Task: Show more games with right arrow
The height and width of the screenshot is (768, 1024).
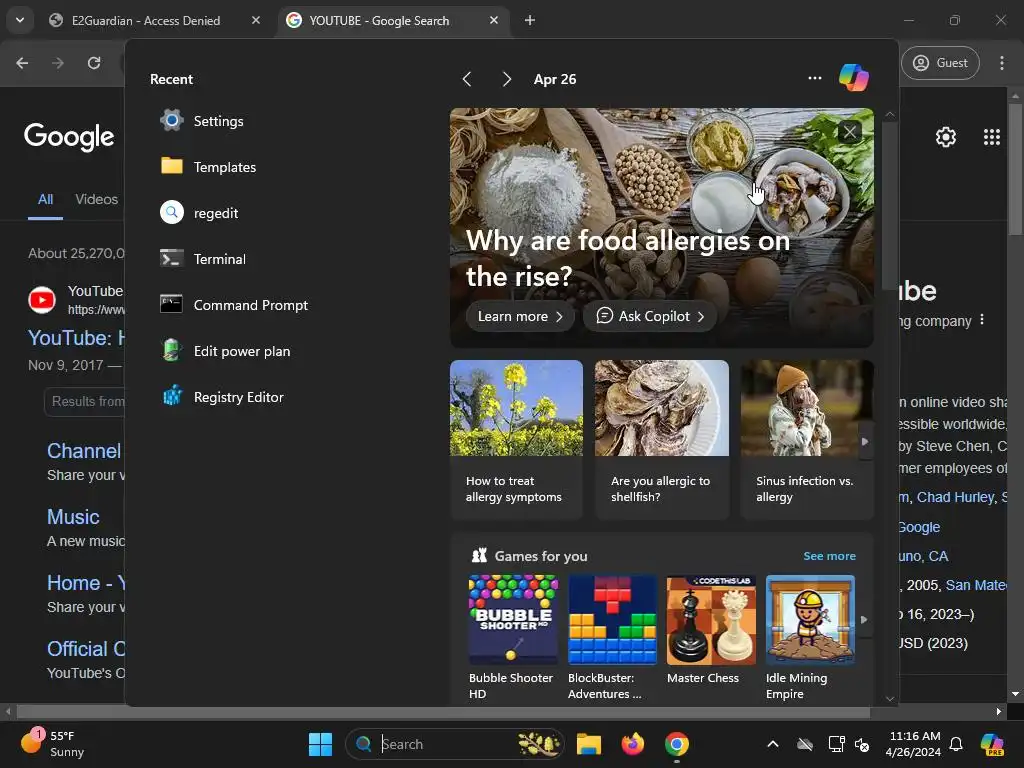Action: point(864,619)
